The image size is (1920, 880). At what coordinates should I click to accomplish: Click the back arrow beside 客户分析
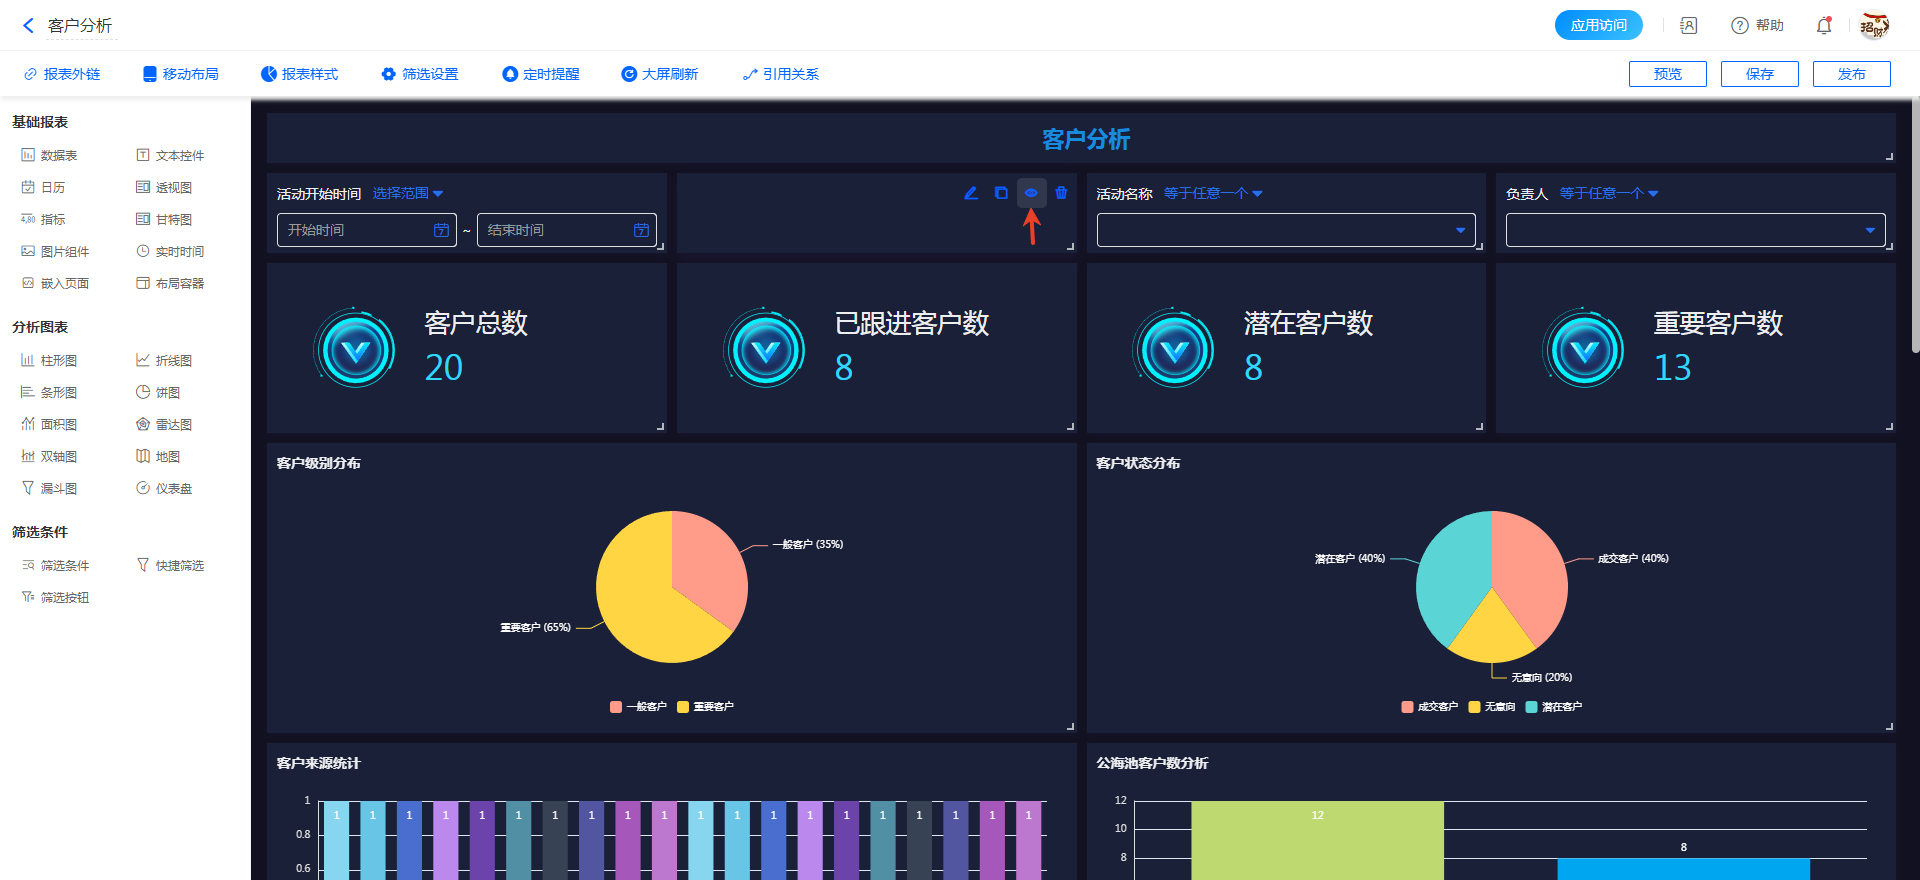(28, 26)
